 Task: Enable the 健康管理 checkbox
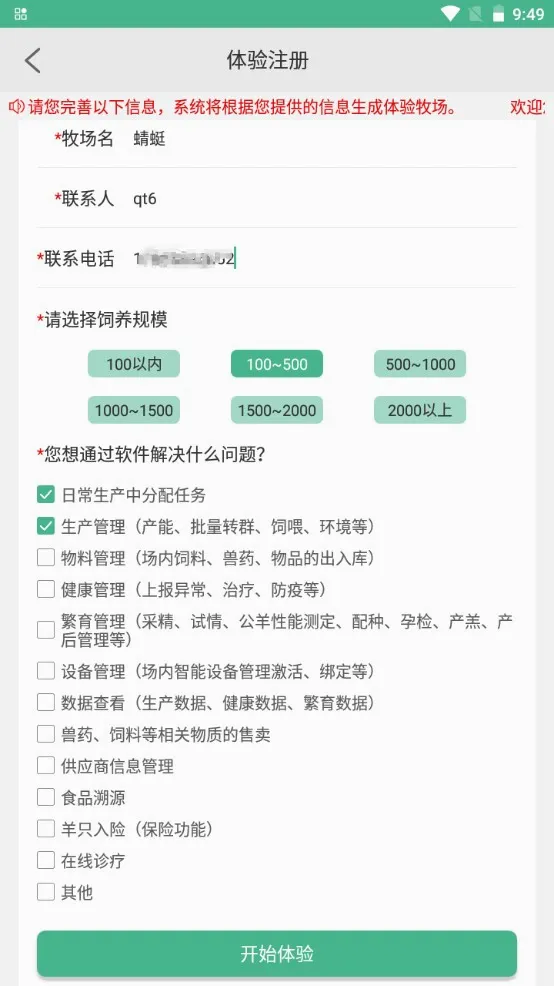coord(46,589)
